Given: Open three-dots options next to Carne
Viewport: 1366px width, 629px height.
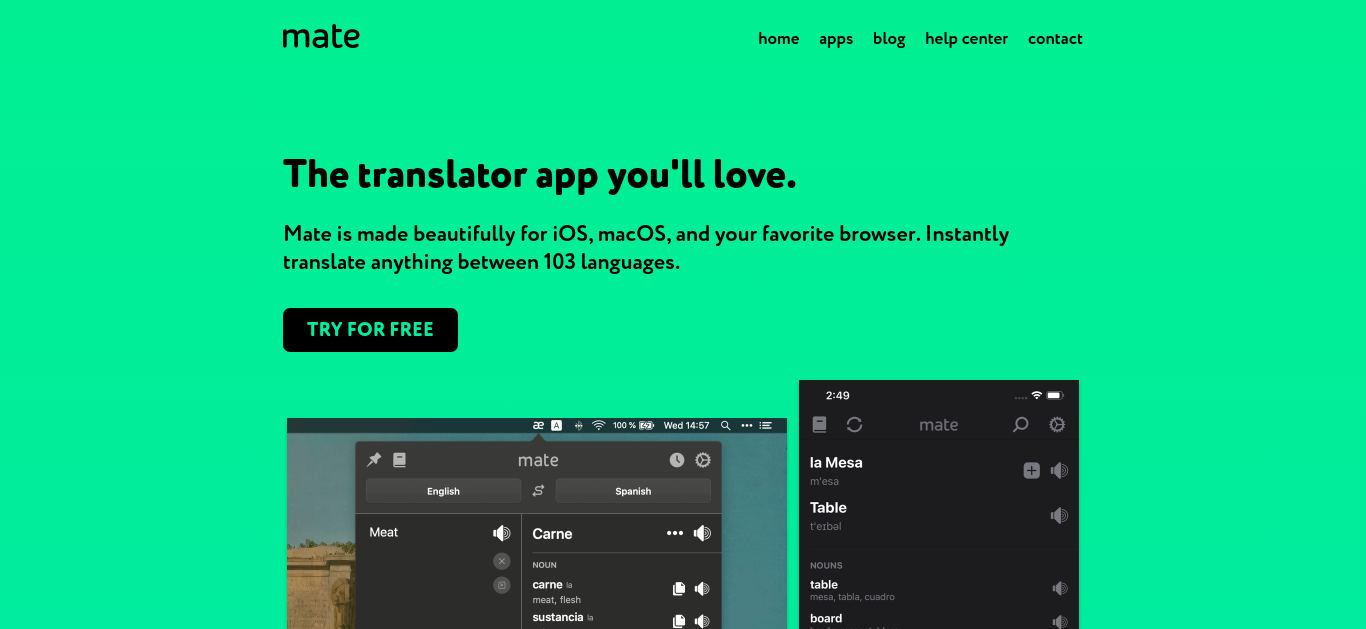Looking at the screenshot, I should [x=675, y=533].
